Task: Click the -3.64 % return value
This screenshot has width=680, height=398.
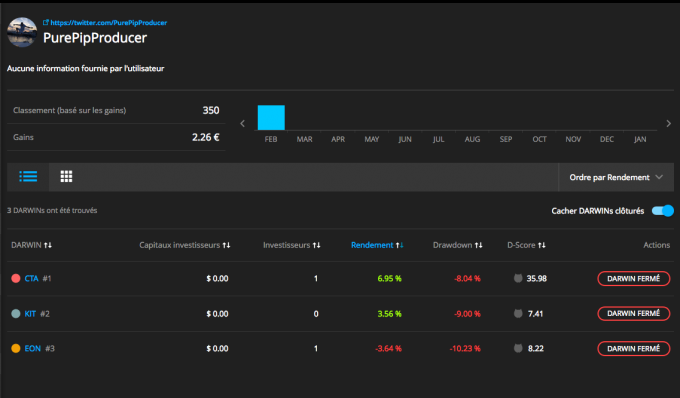Action: [x=388, y=348]
